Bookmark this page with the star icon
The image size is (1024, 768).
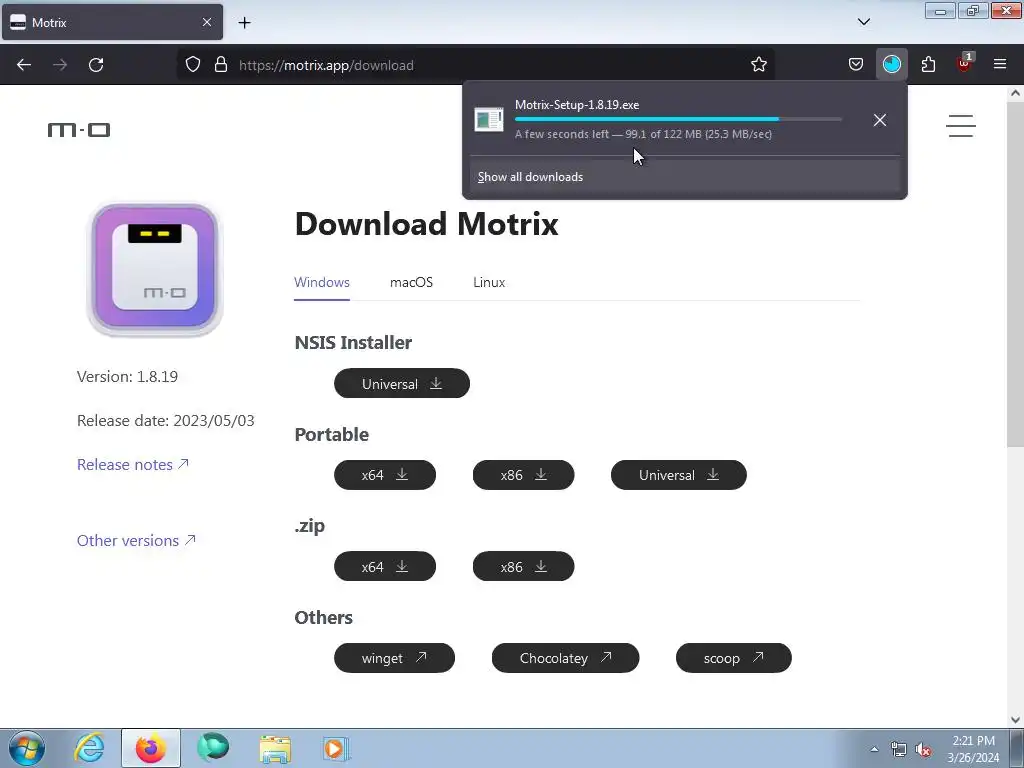[x=758, y=65]
